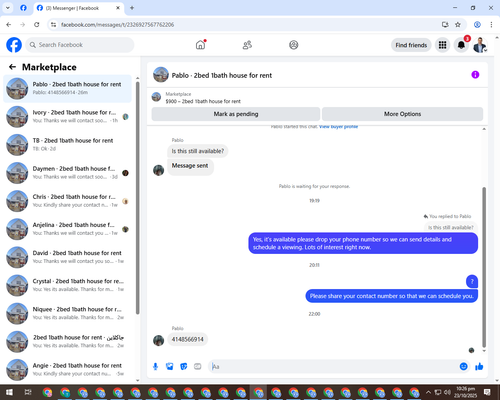Open the Windows Start menu
Screen dimensions: 500x400
(9, 392)
